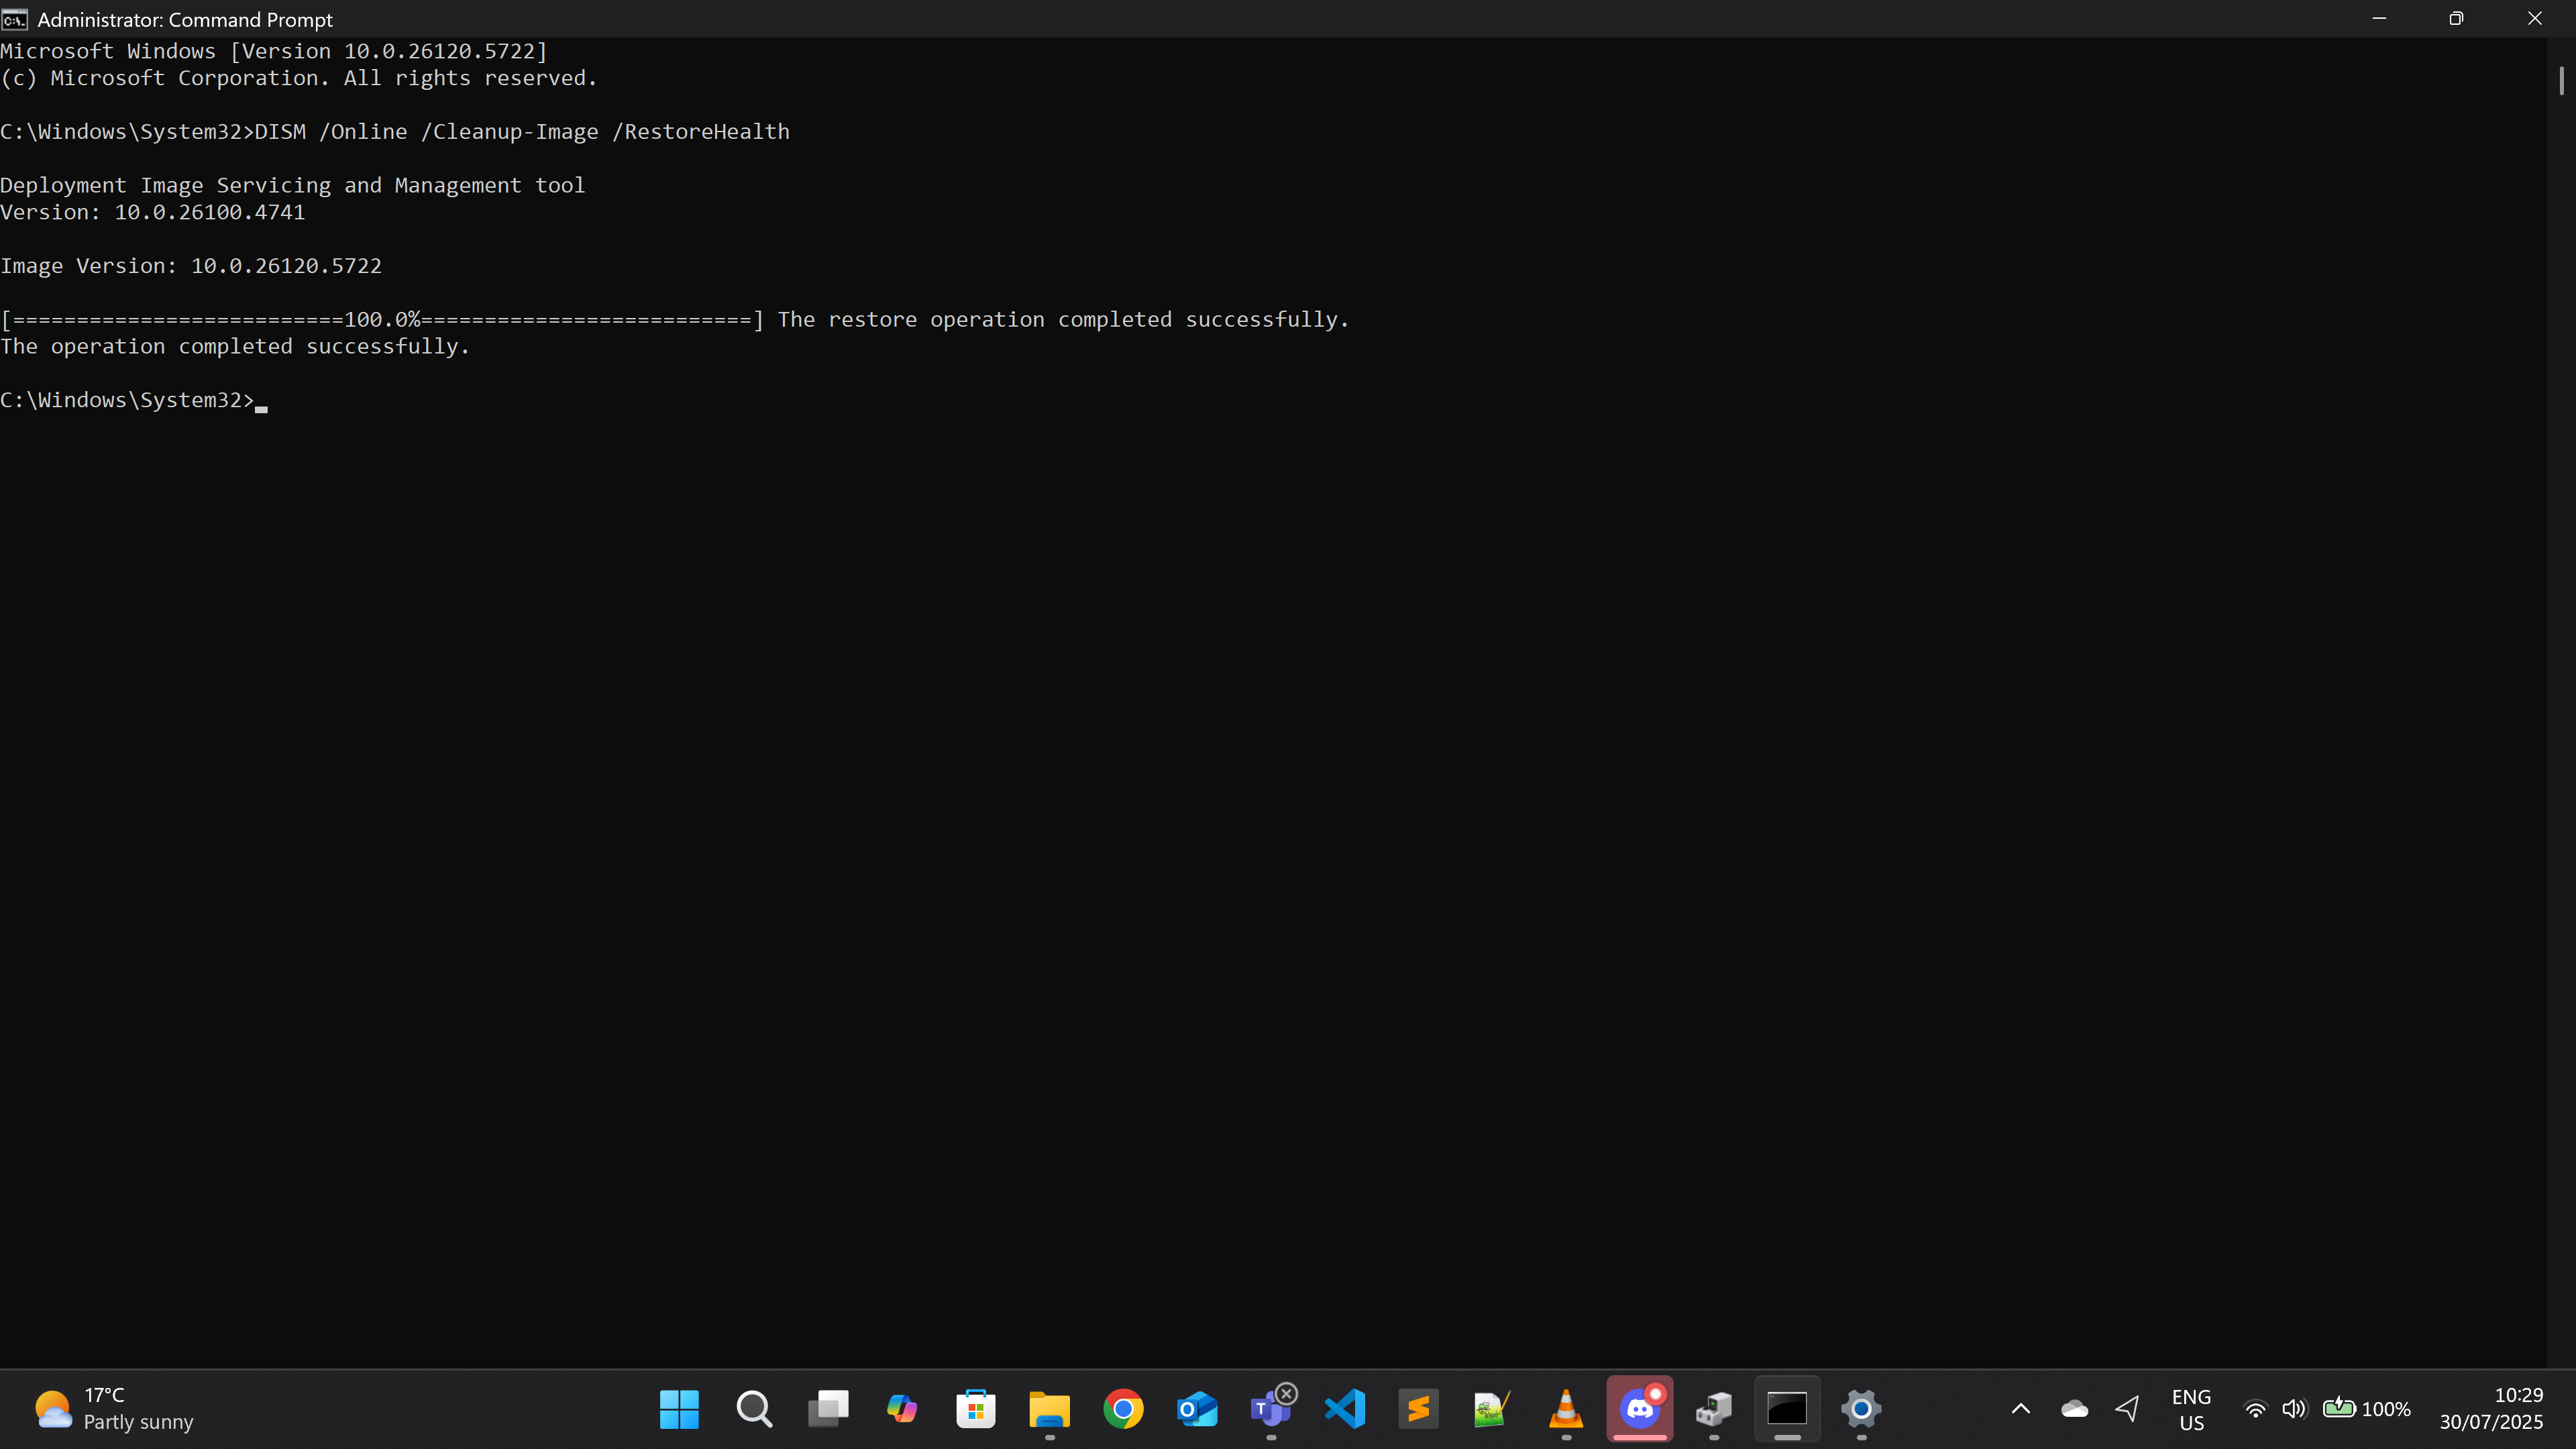The width and height of the screenshot is (2576, 1449).
Task: Click '(c) Microsoft Corporation. All rights reserved.' line
Action: 298,79
